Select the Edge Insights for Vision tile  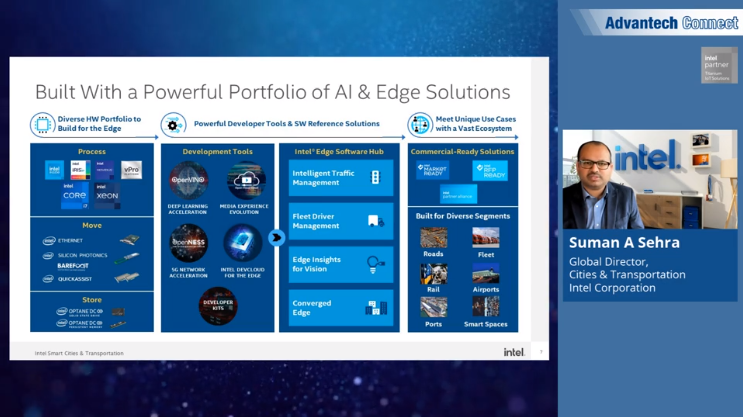click(341, 264)
